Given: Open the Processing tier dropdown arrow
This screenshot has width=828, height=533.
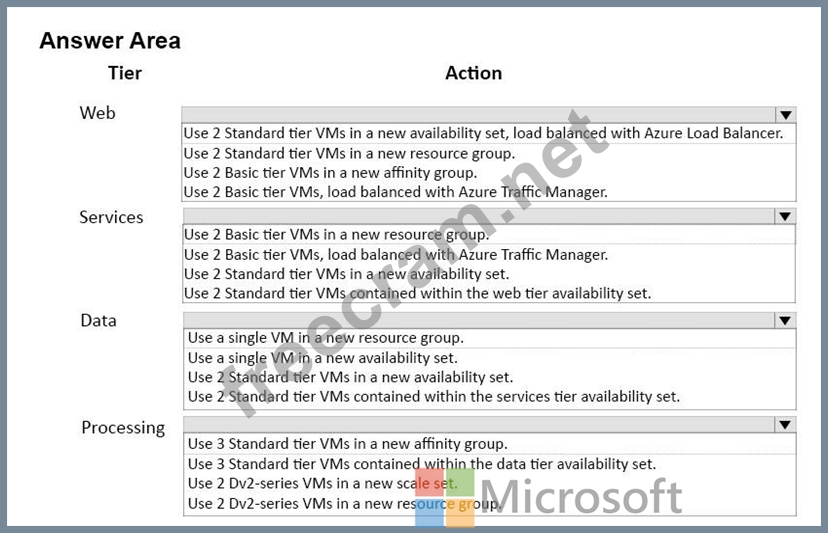Looking at the screenshot, I should (785, 425).
